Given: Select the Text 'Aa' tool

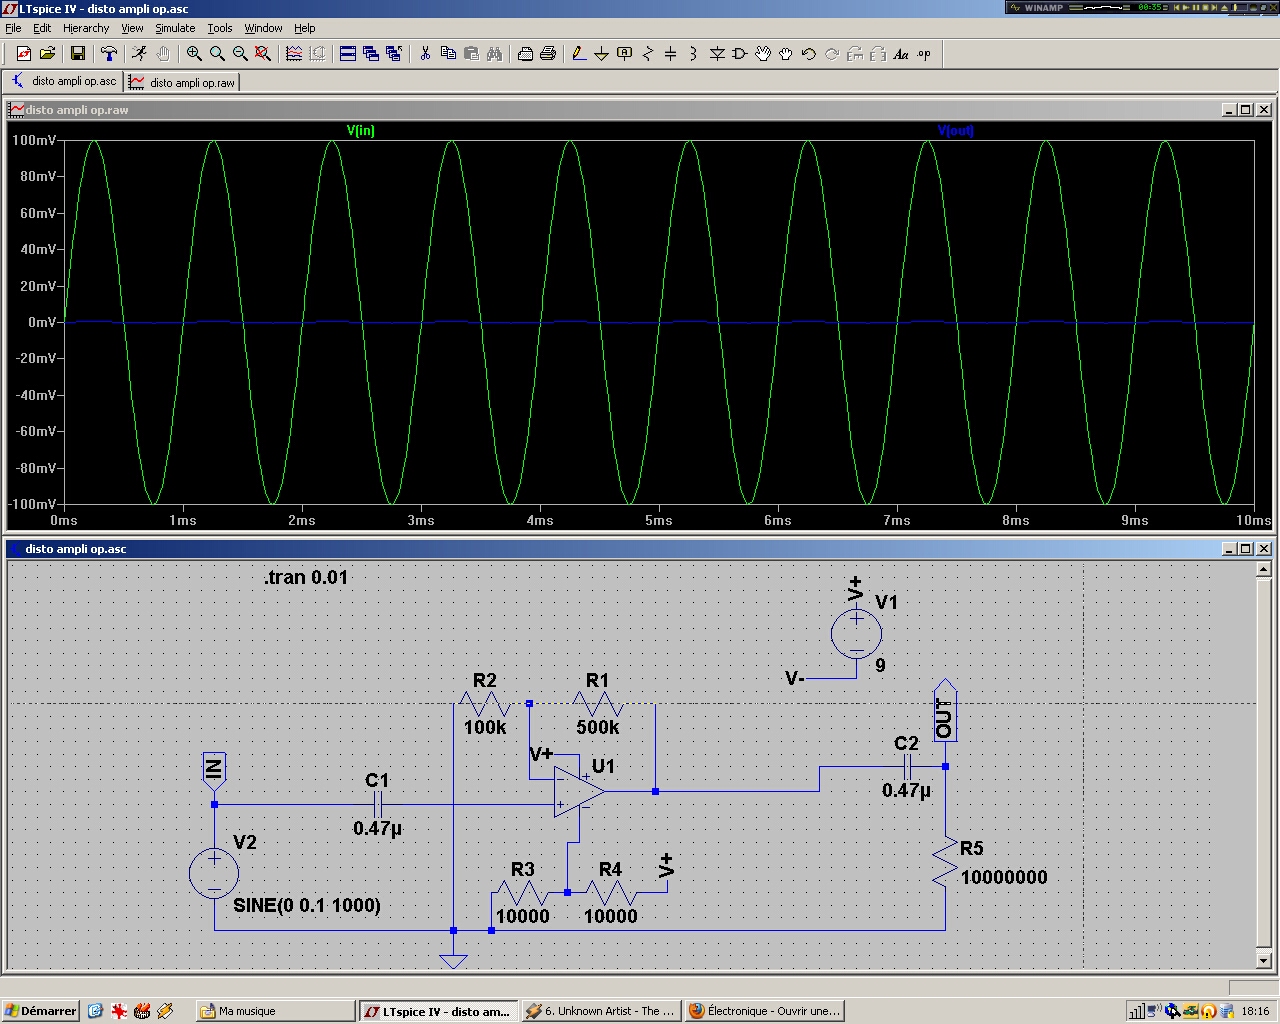Looking at the screenshot, I should [901, 54].
